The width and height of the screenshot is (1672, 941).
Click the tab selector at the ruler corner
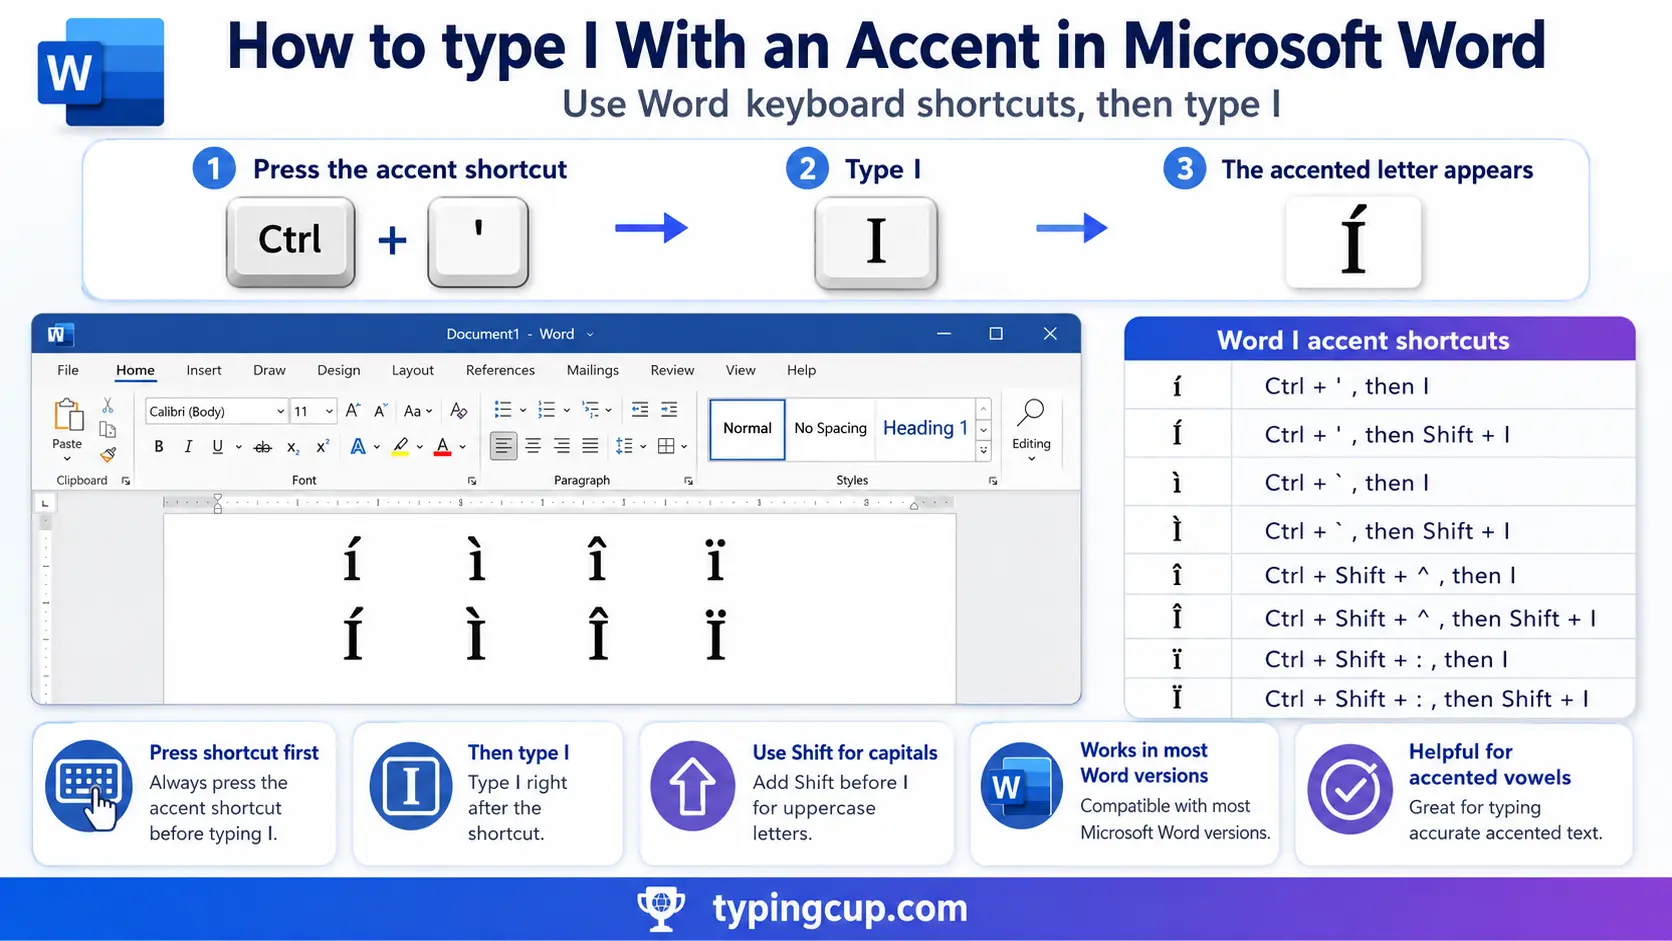click(45, 503)
